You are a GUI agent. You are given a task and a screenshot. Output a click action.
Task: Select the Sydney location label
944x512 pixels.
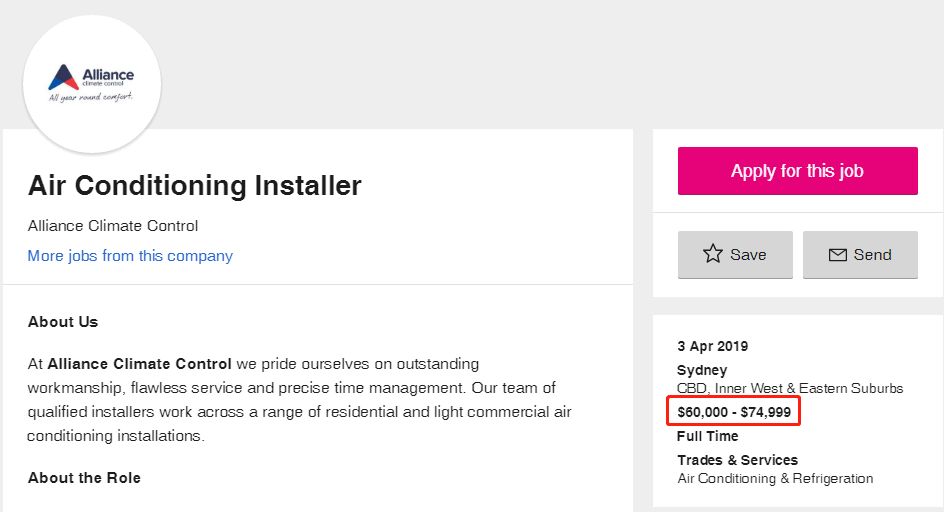click(x=702, y=370)
